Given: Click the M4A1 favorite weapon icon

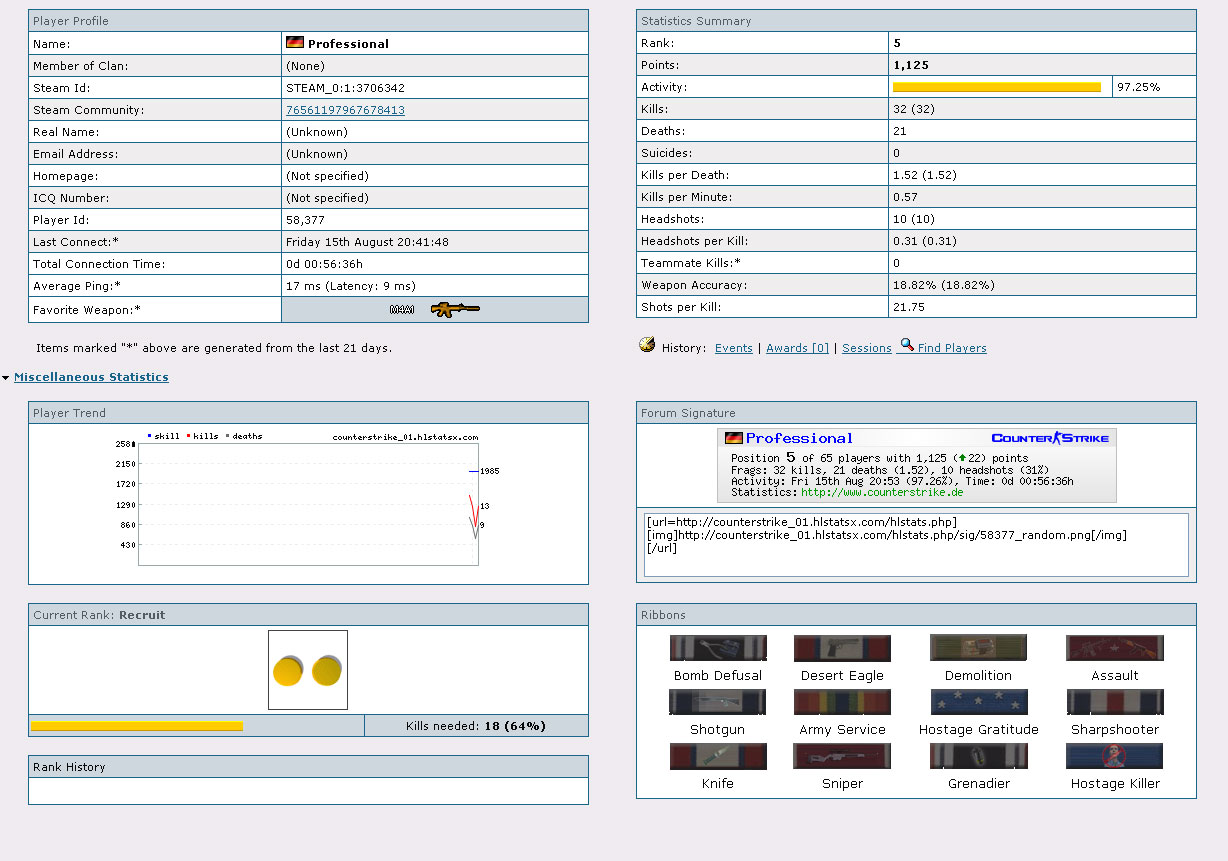Looking at the screenshot, I should 455,310.
